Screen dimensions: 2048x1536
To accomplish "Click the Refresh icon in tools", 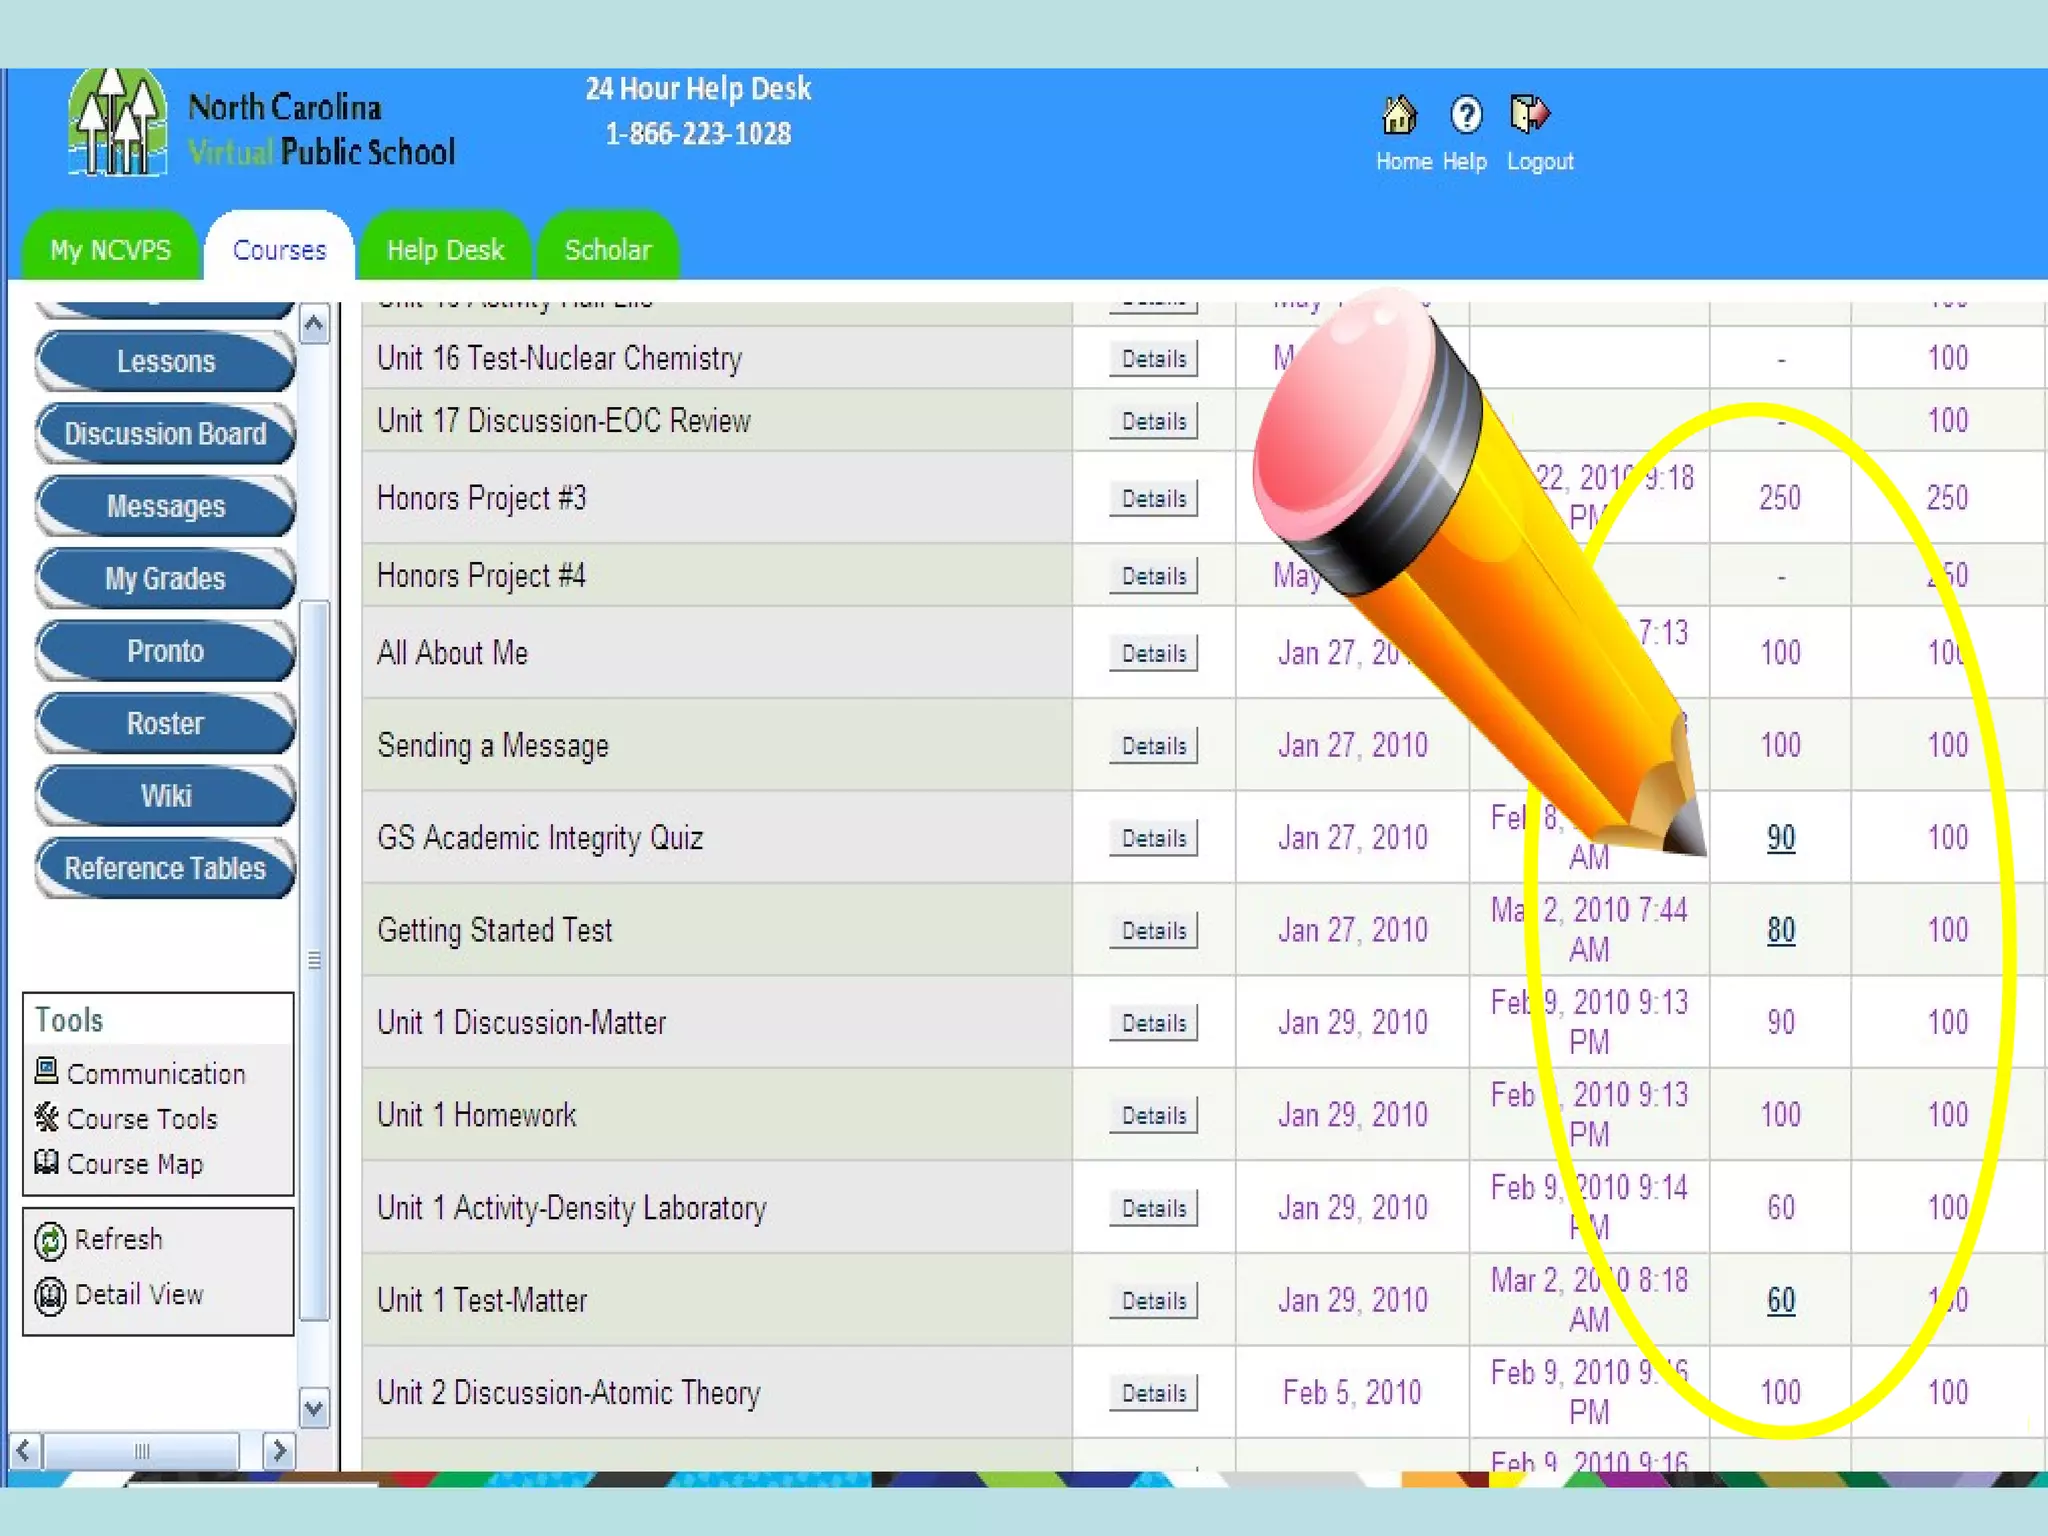I will pyautogui.click(x=50, y=1241).
